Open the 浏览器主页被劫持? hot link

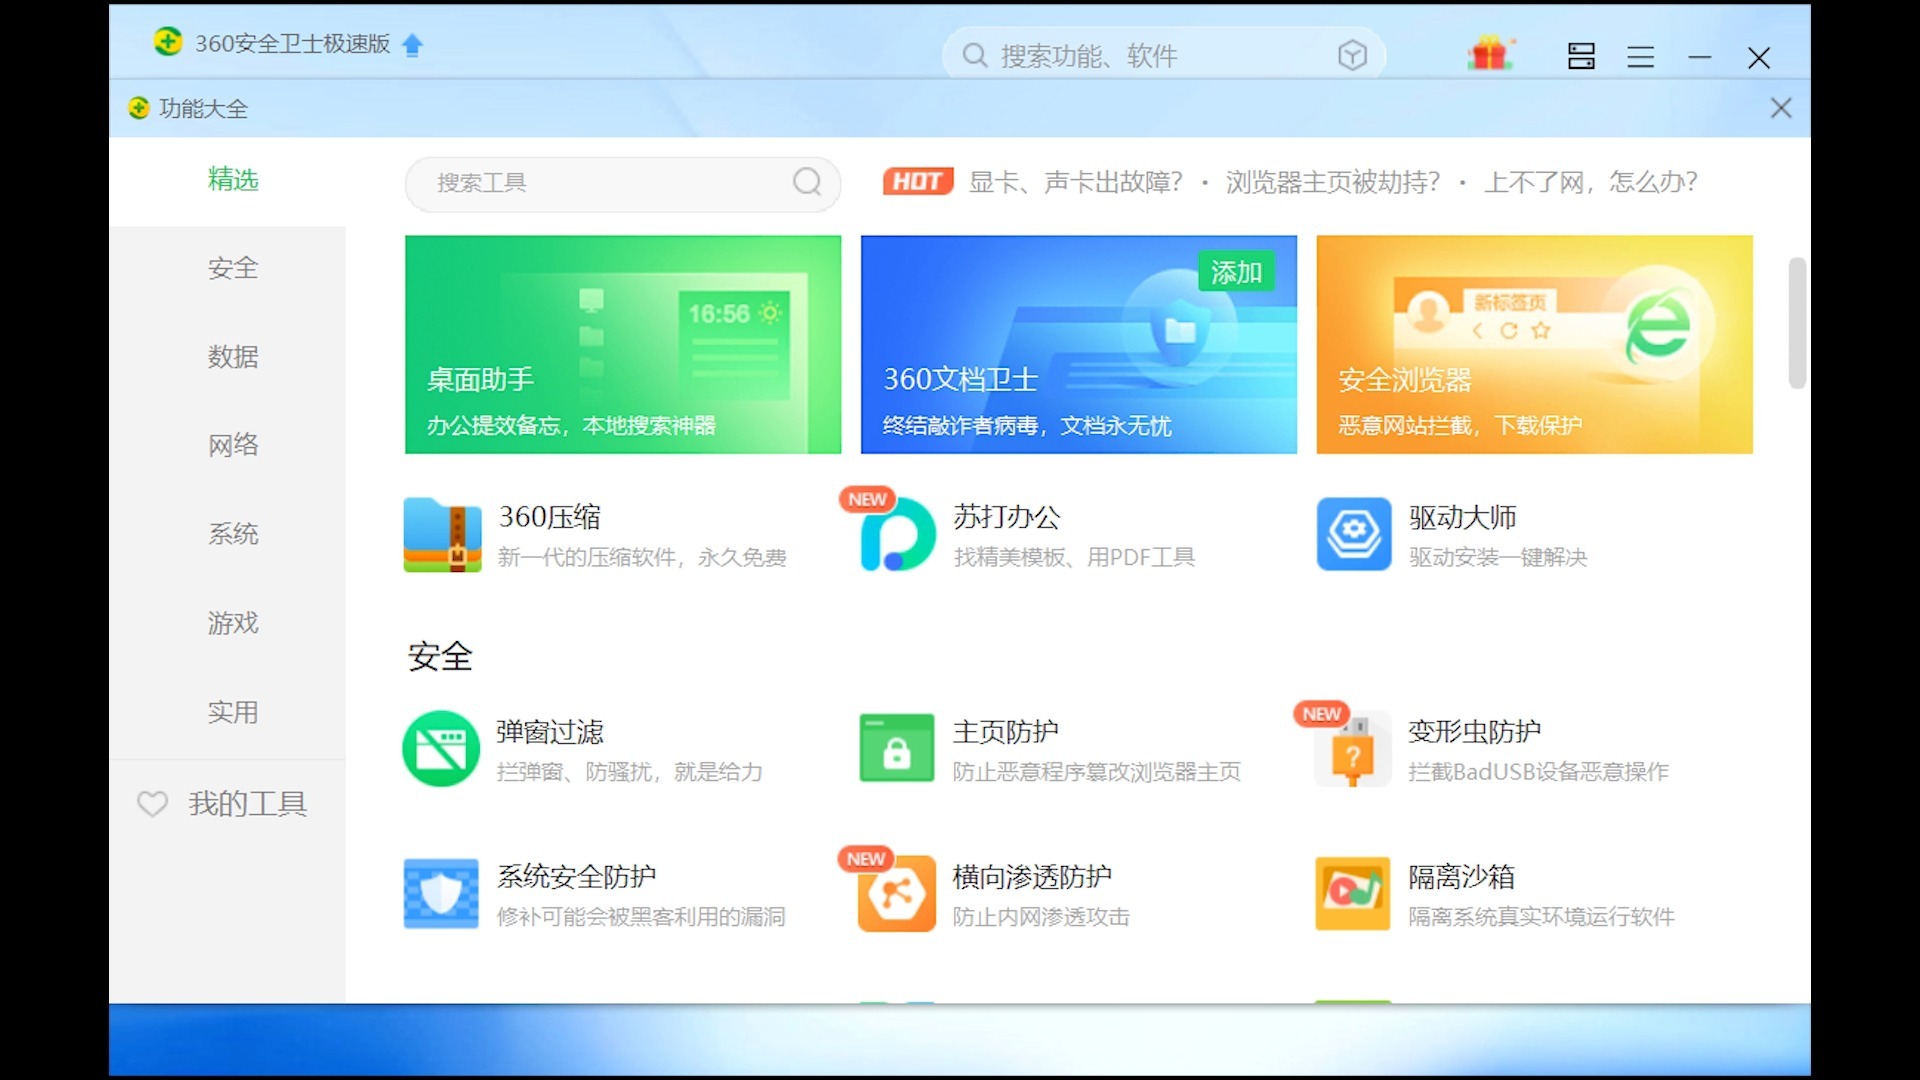(x=1332, y=182)
